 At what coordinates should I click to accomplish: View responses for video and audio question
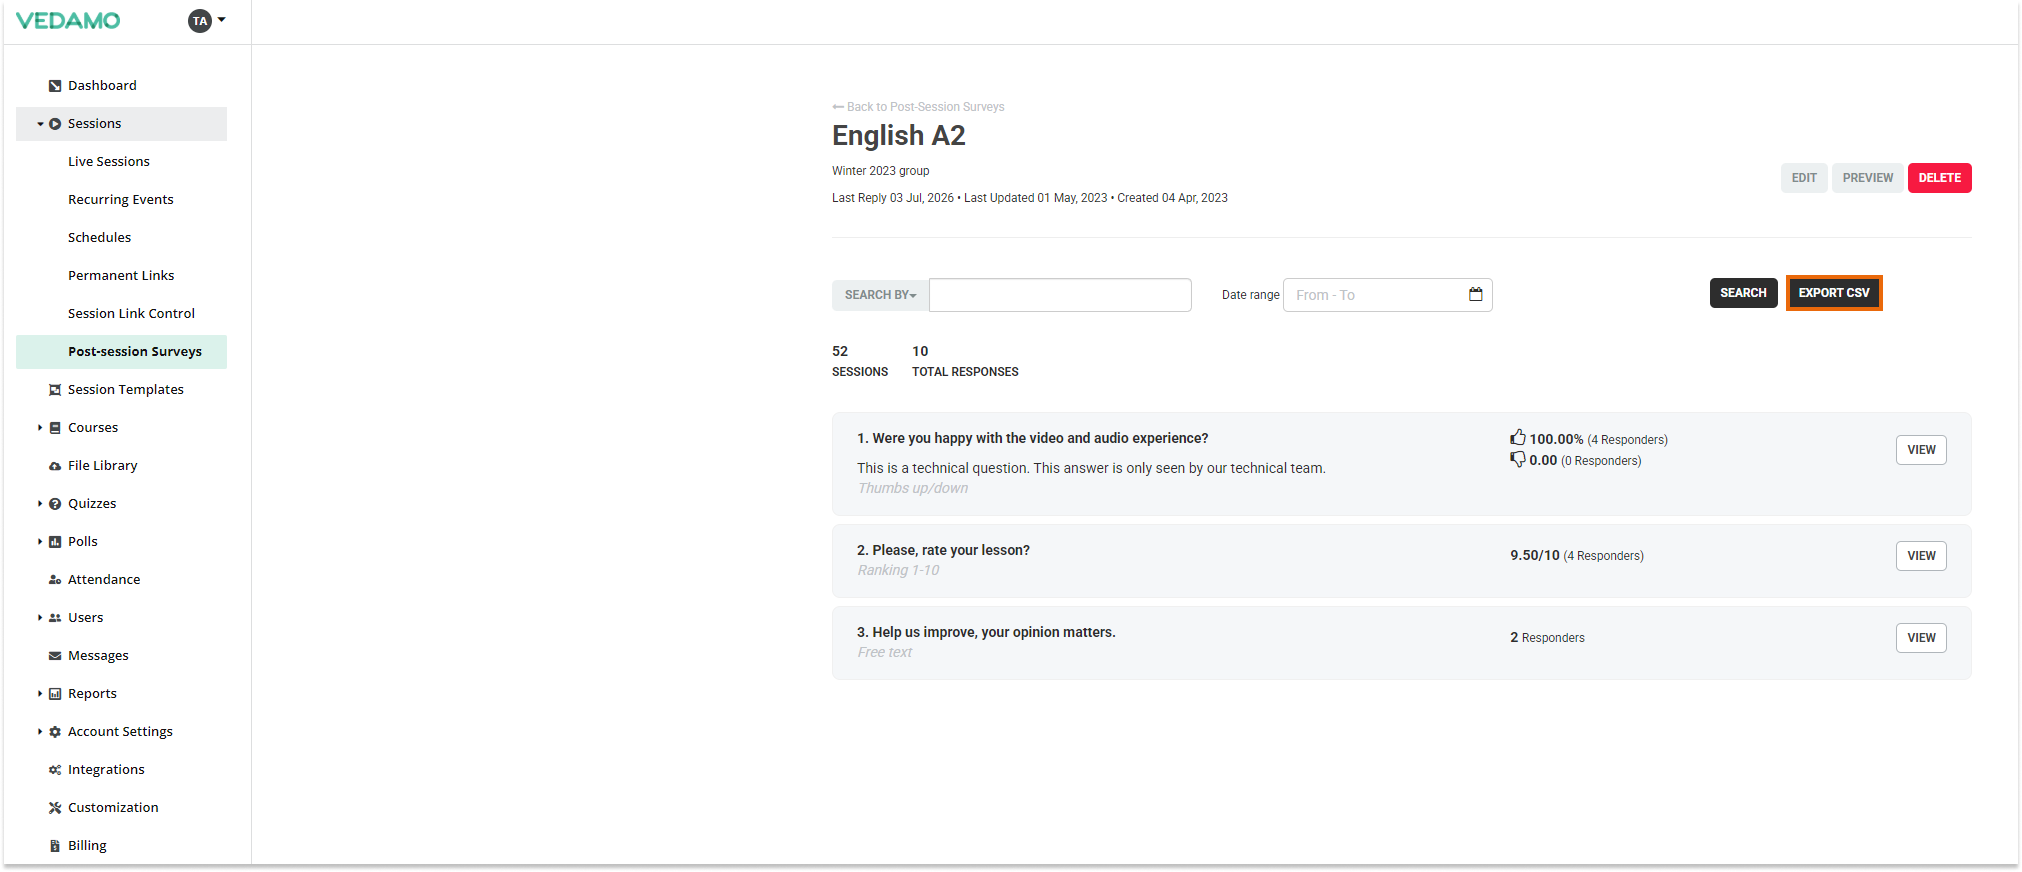1921,450
